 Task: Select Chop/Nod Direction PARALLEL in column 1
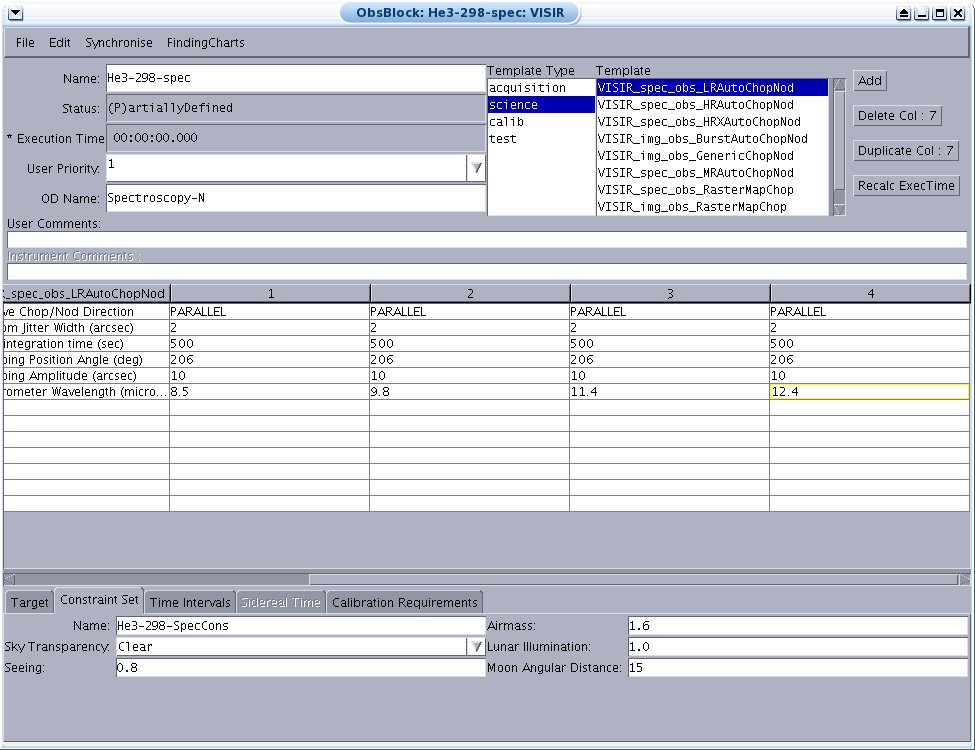[x=270, y=312]
